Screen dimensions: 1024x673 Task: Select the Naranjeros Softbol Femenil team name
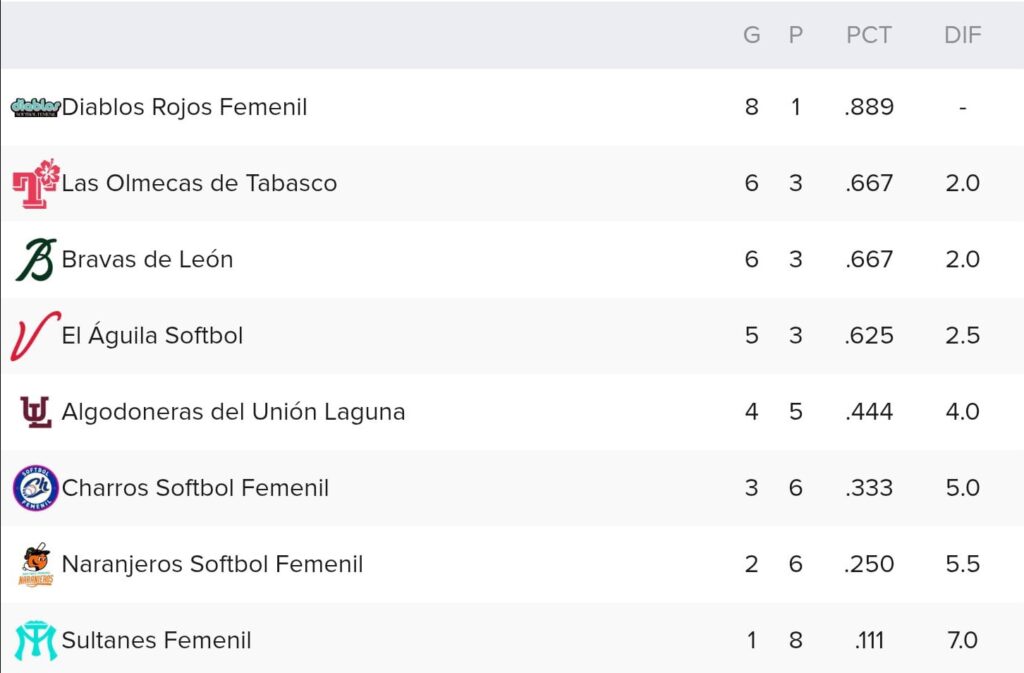tap(212, 564)
